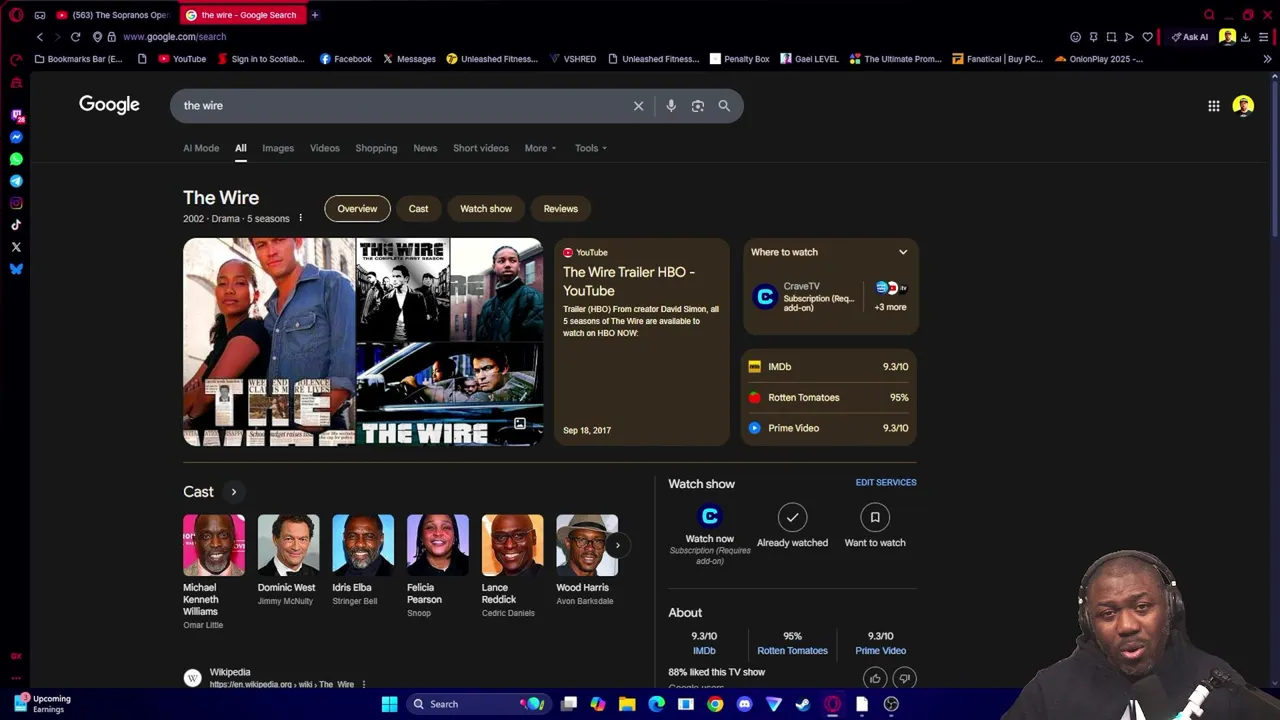
Task: Open Instagram in the Opera sidebar
Action: coord(16,203)
